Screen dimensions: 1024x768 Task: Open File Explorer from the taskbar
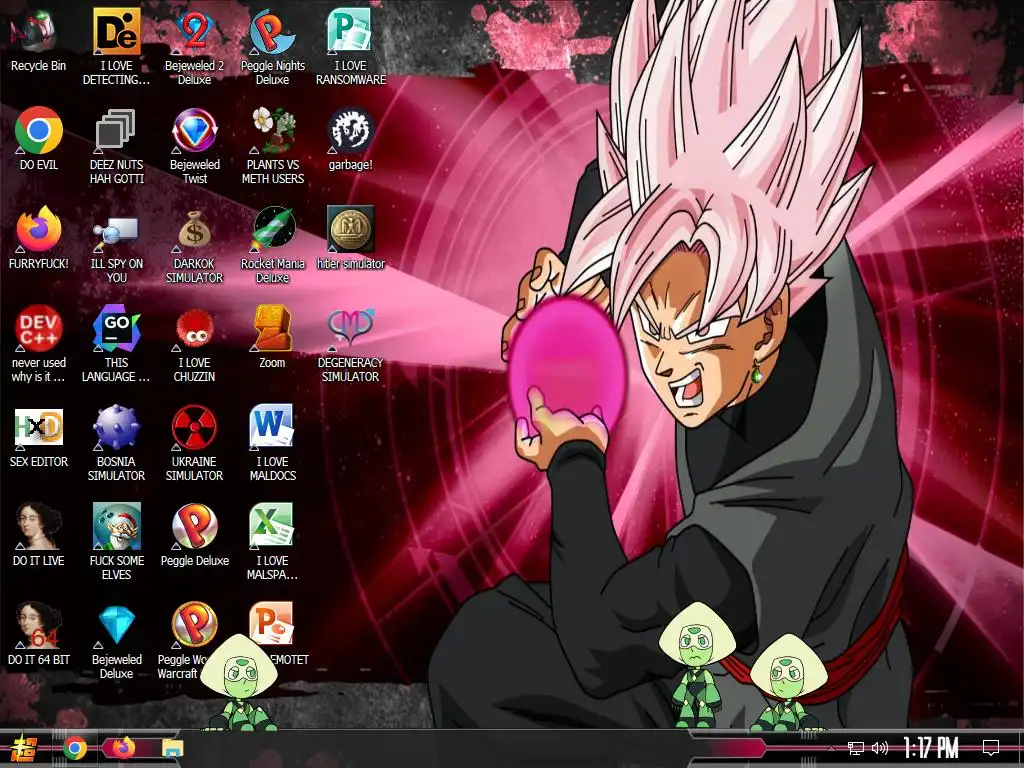172,748
